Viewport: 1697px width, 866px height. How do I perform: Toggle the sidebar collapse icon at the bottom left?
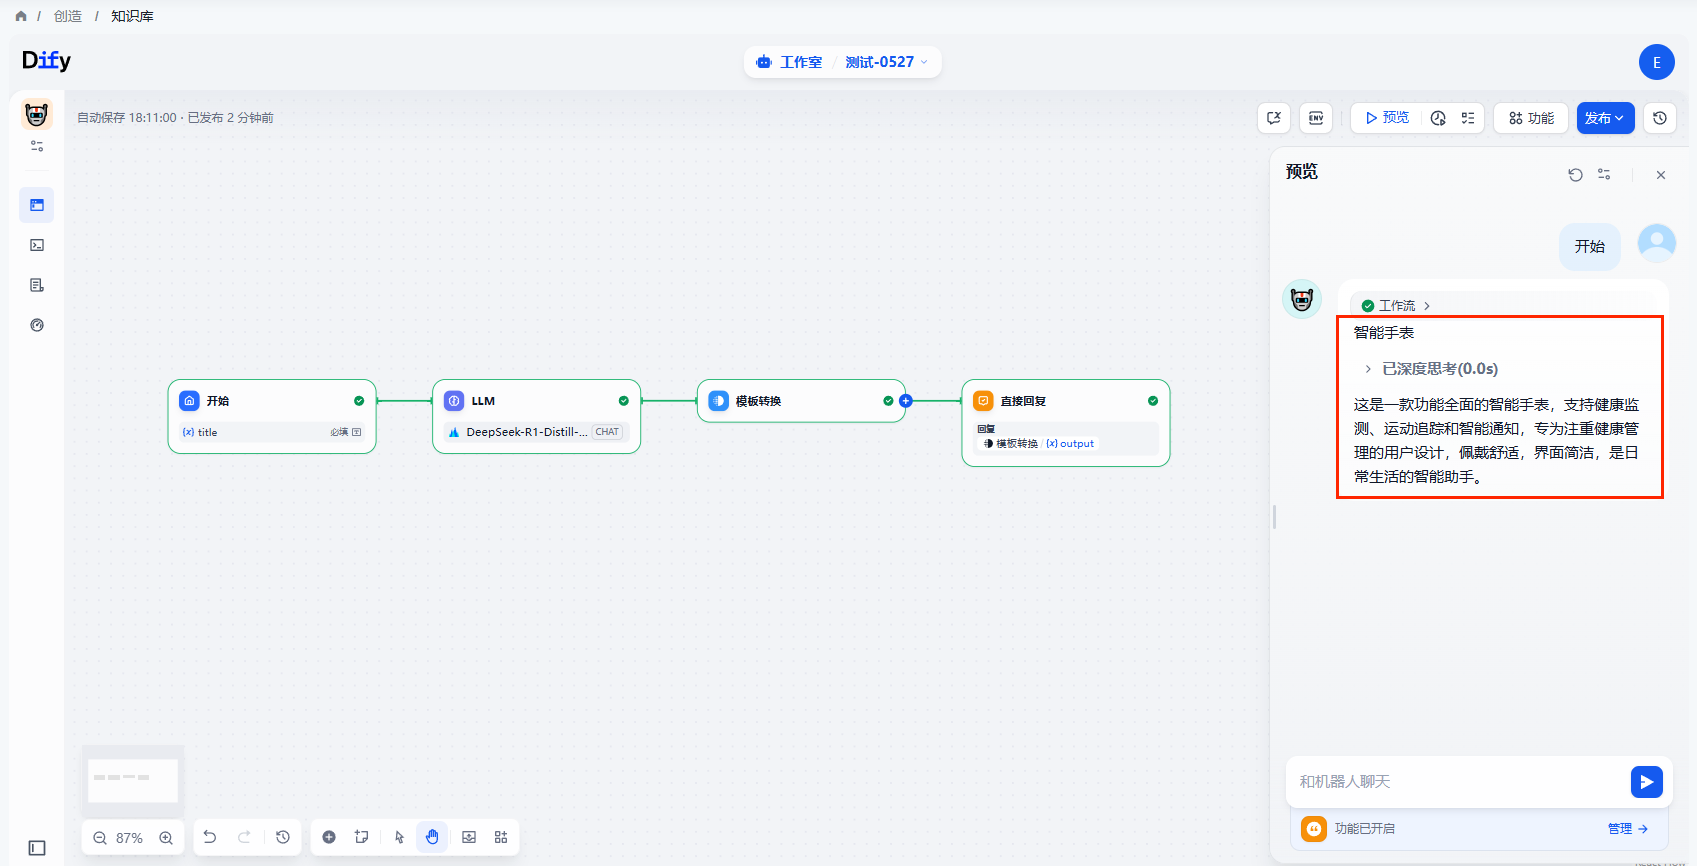37,848
